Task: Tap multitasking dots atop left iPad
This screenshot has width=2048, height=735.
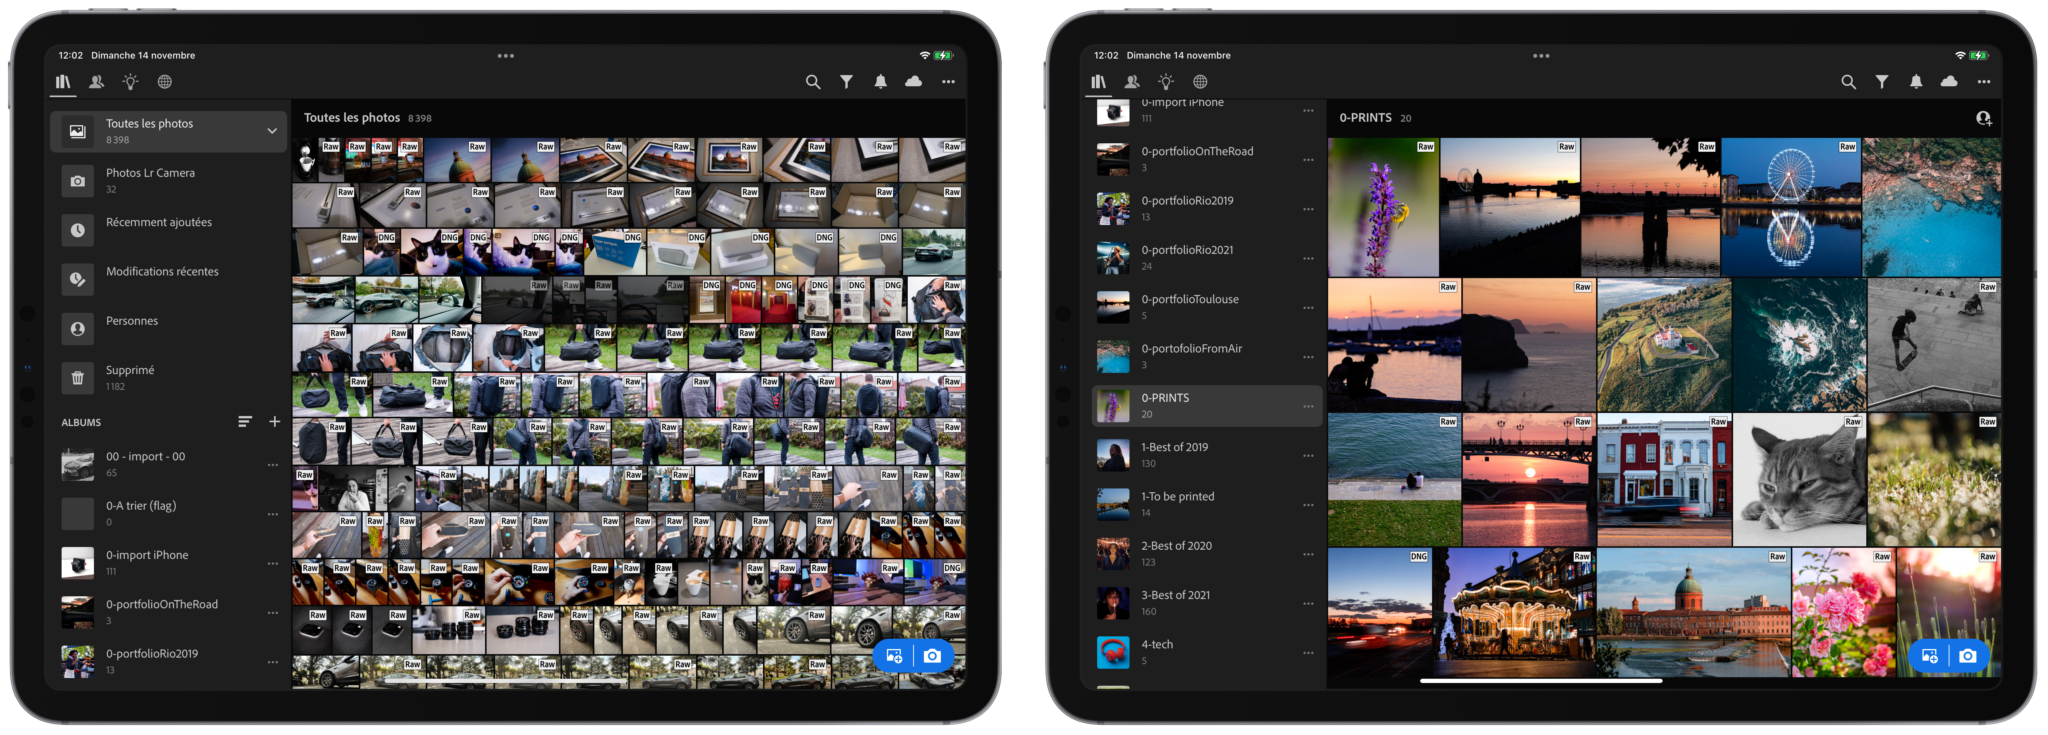Action: coord(506,56)
